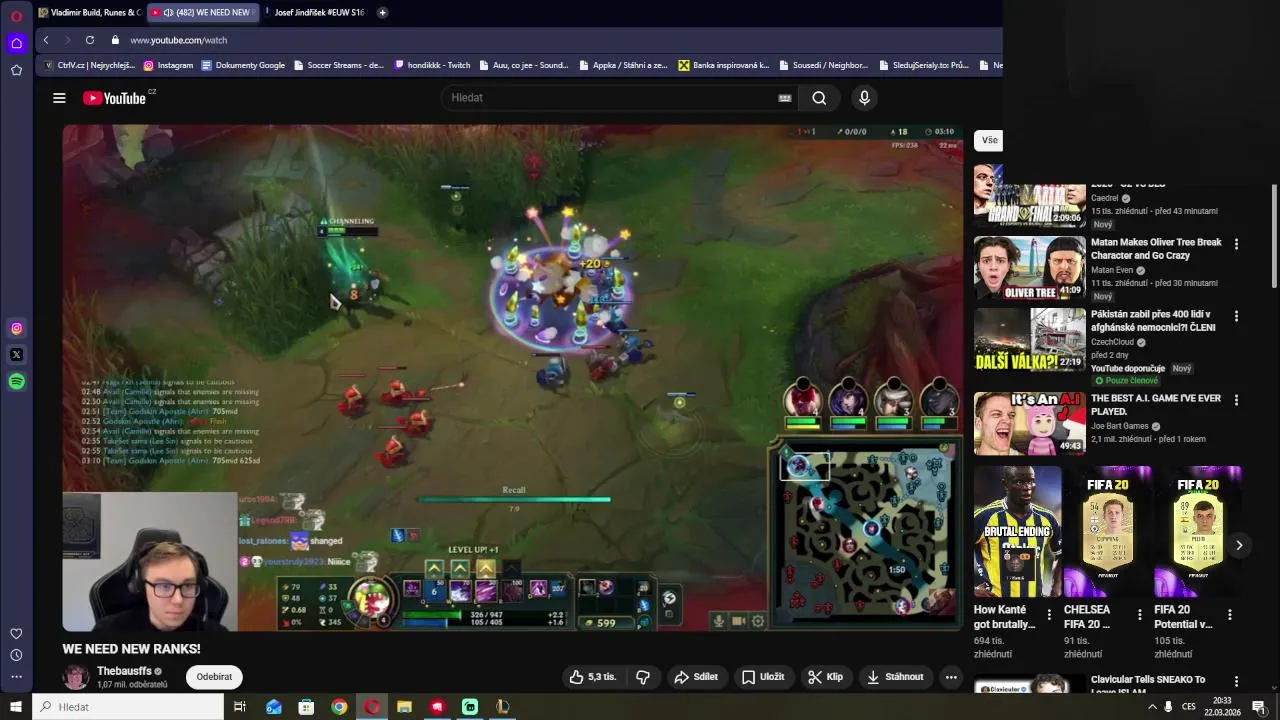Screen dimensions: 1280x720
Task: Share the video via Sdílet button
Action: (696, 677)
